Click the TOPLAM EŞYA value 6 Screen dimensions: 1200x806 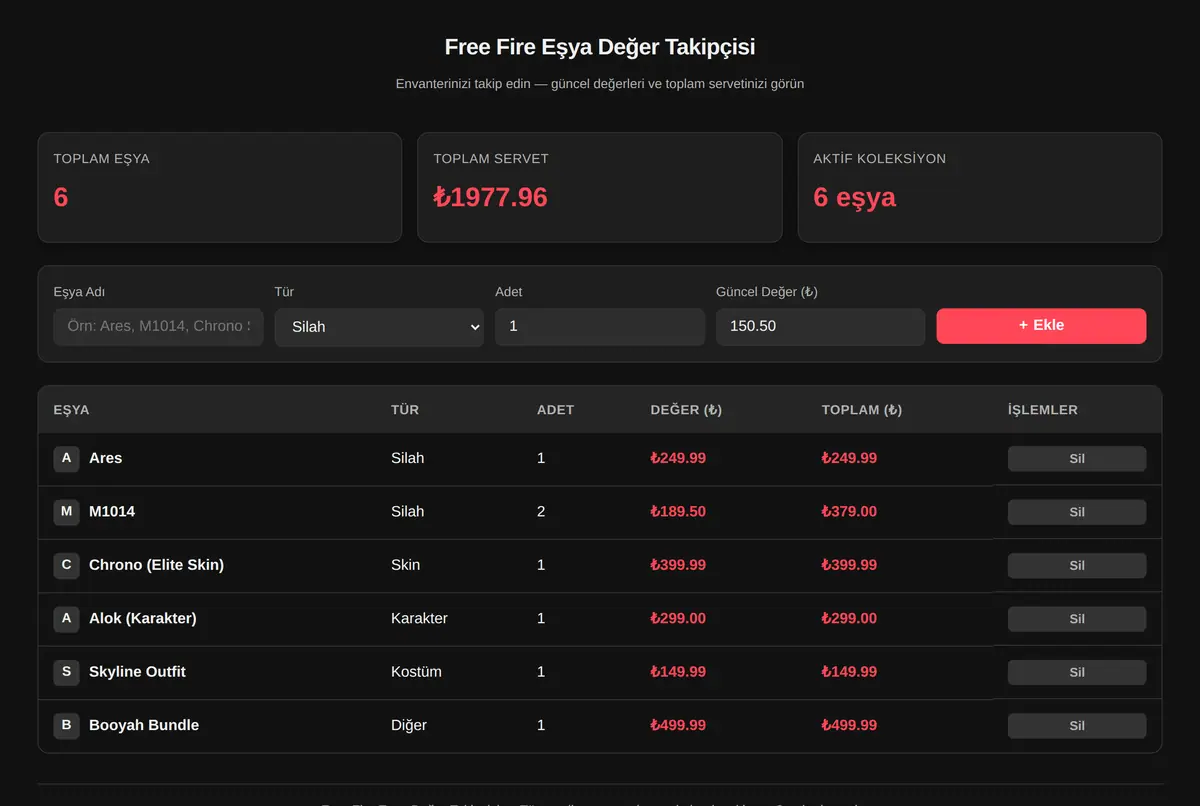(61, 197)
